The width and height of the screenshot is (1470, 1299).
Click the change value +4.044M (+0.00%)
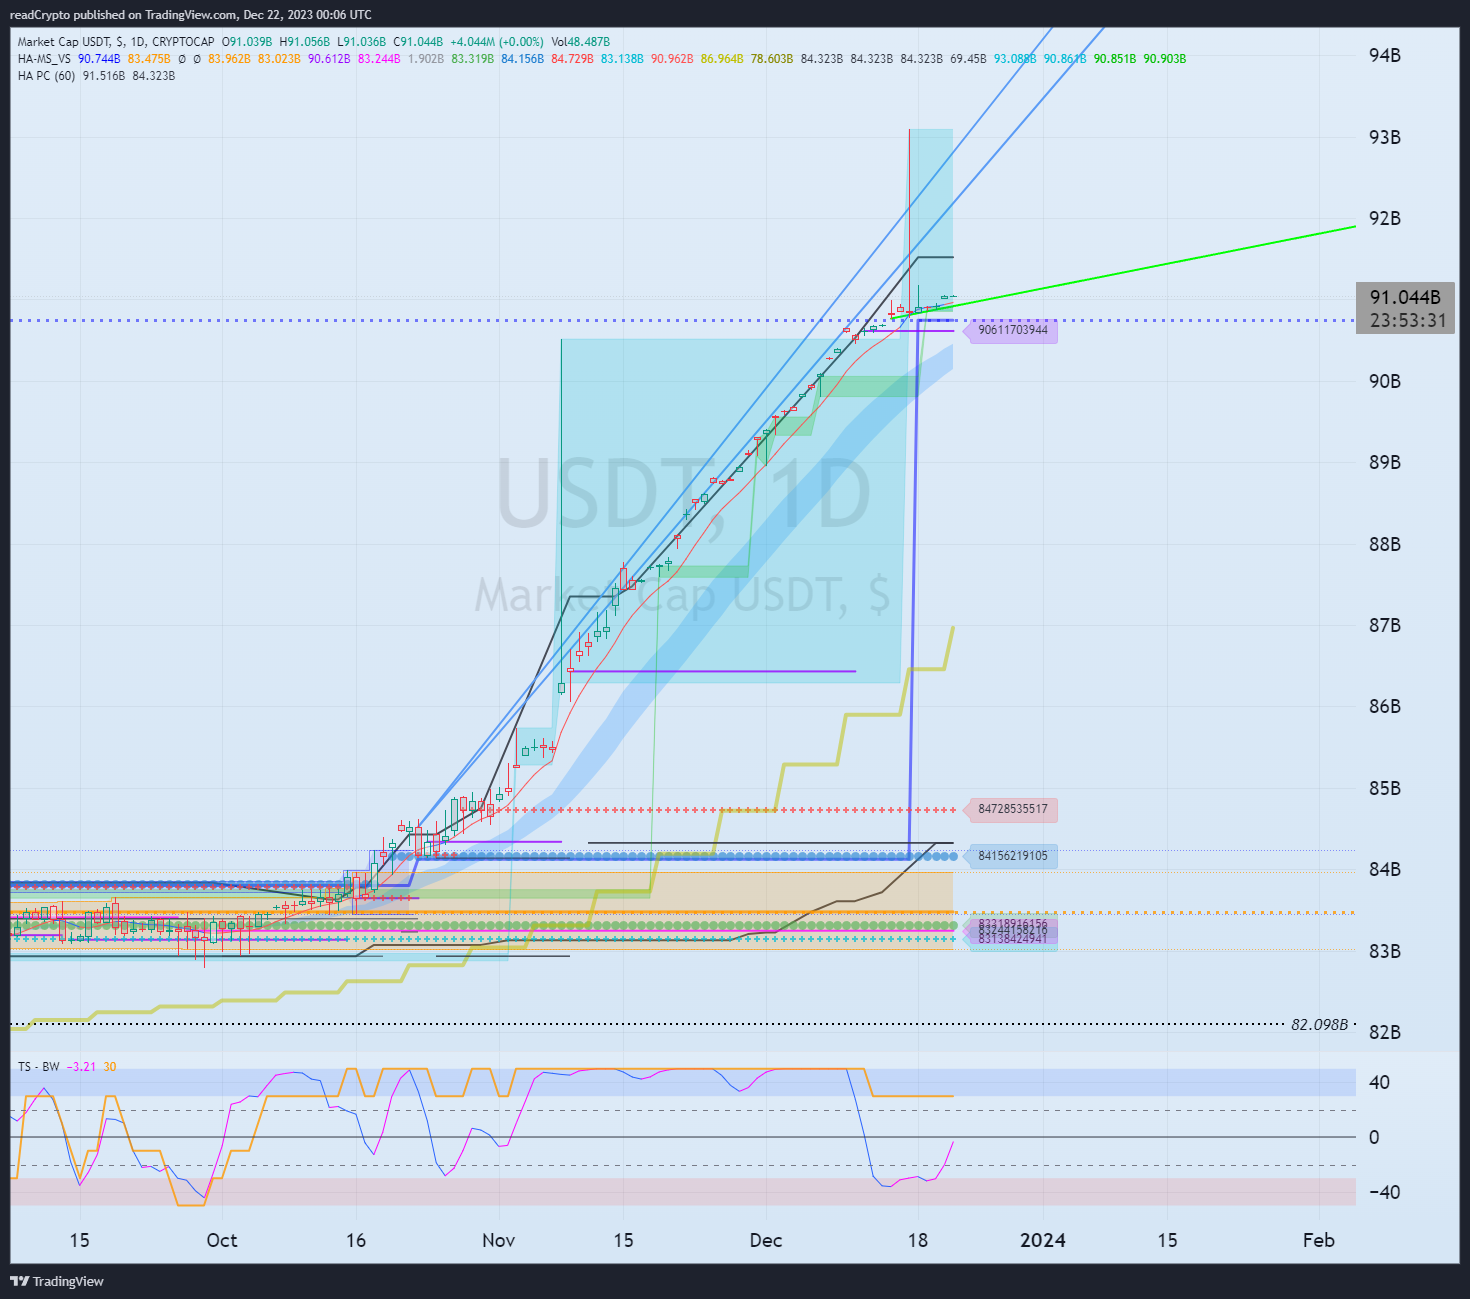coord(497,42)
